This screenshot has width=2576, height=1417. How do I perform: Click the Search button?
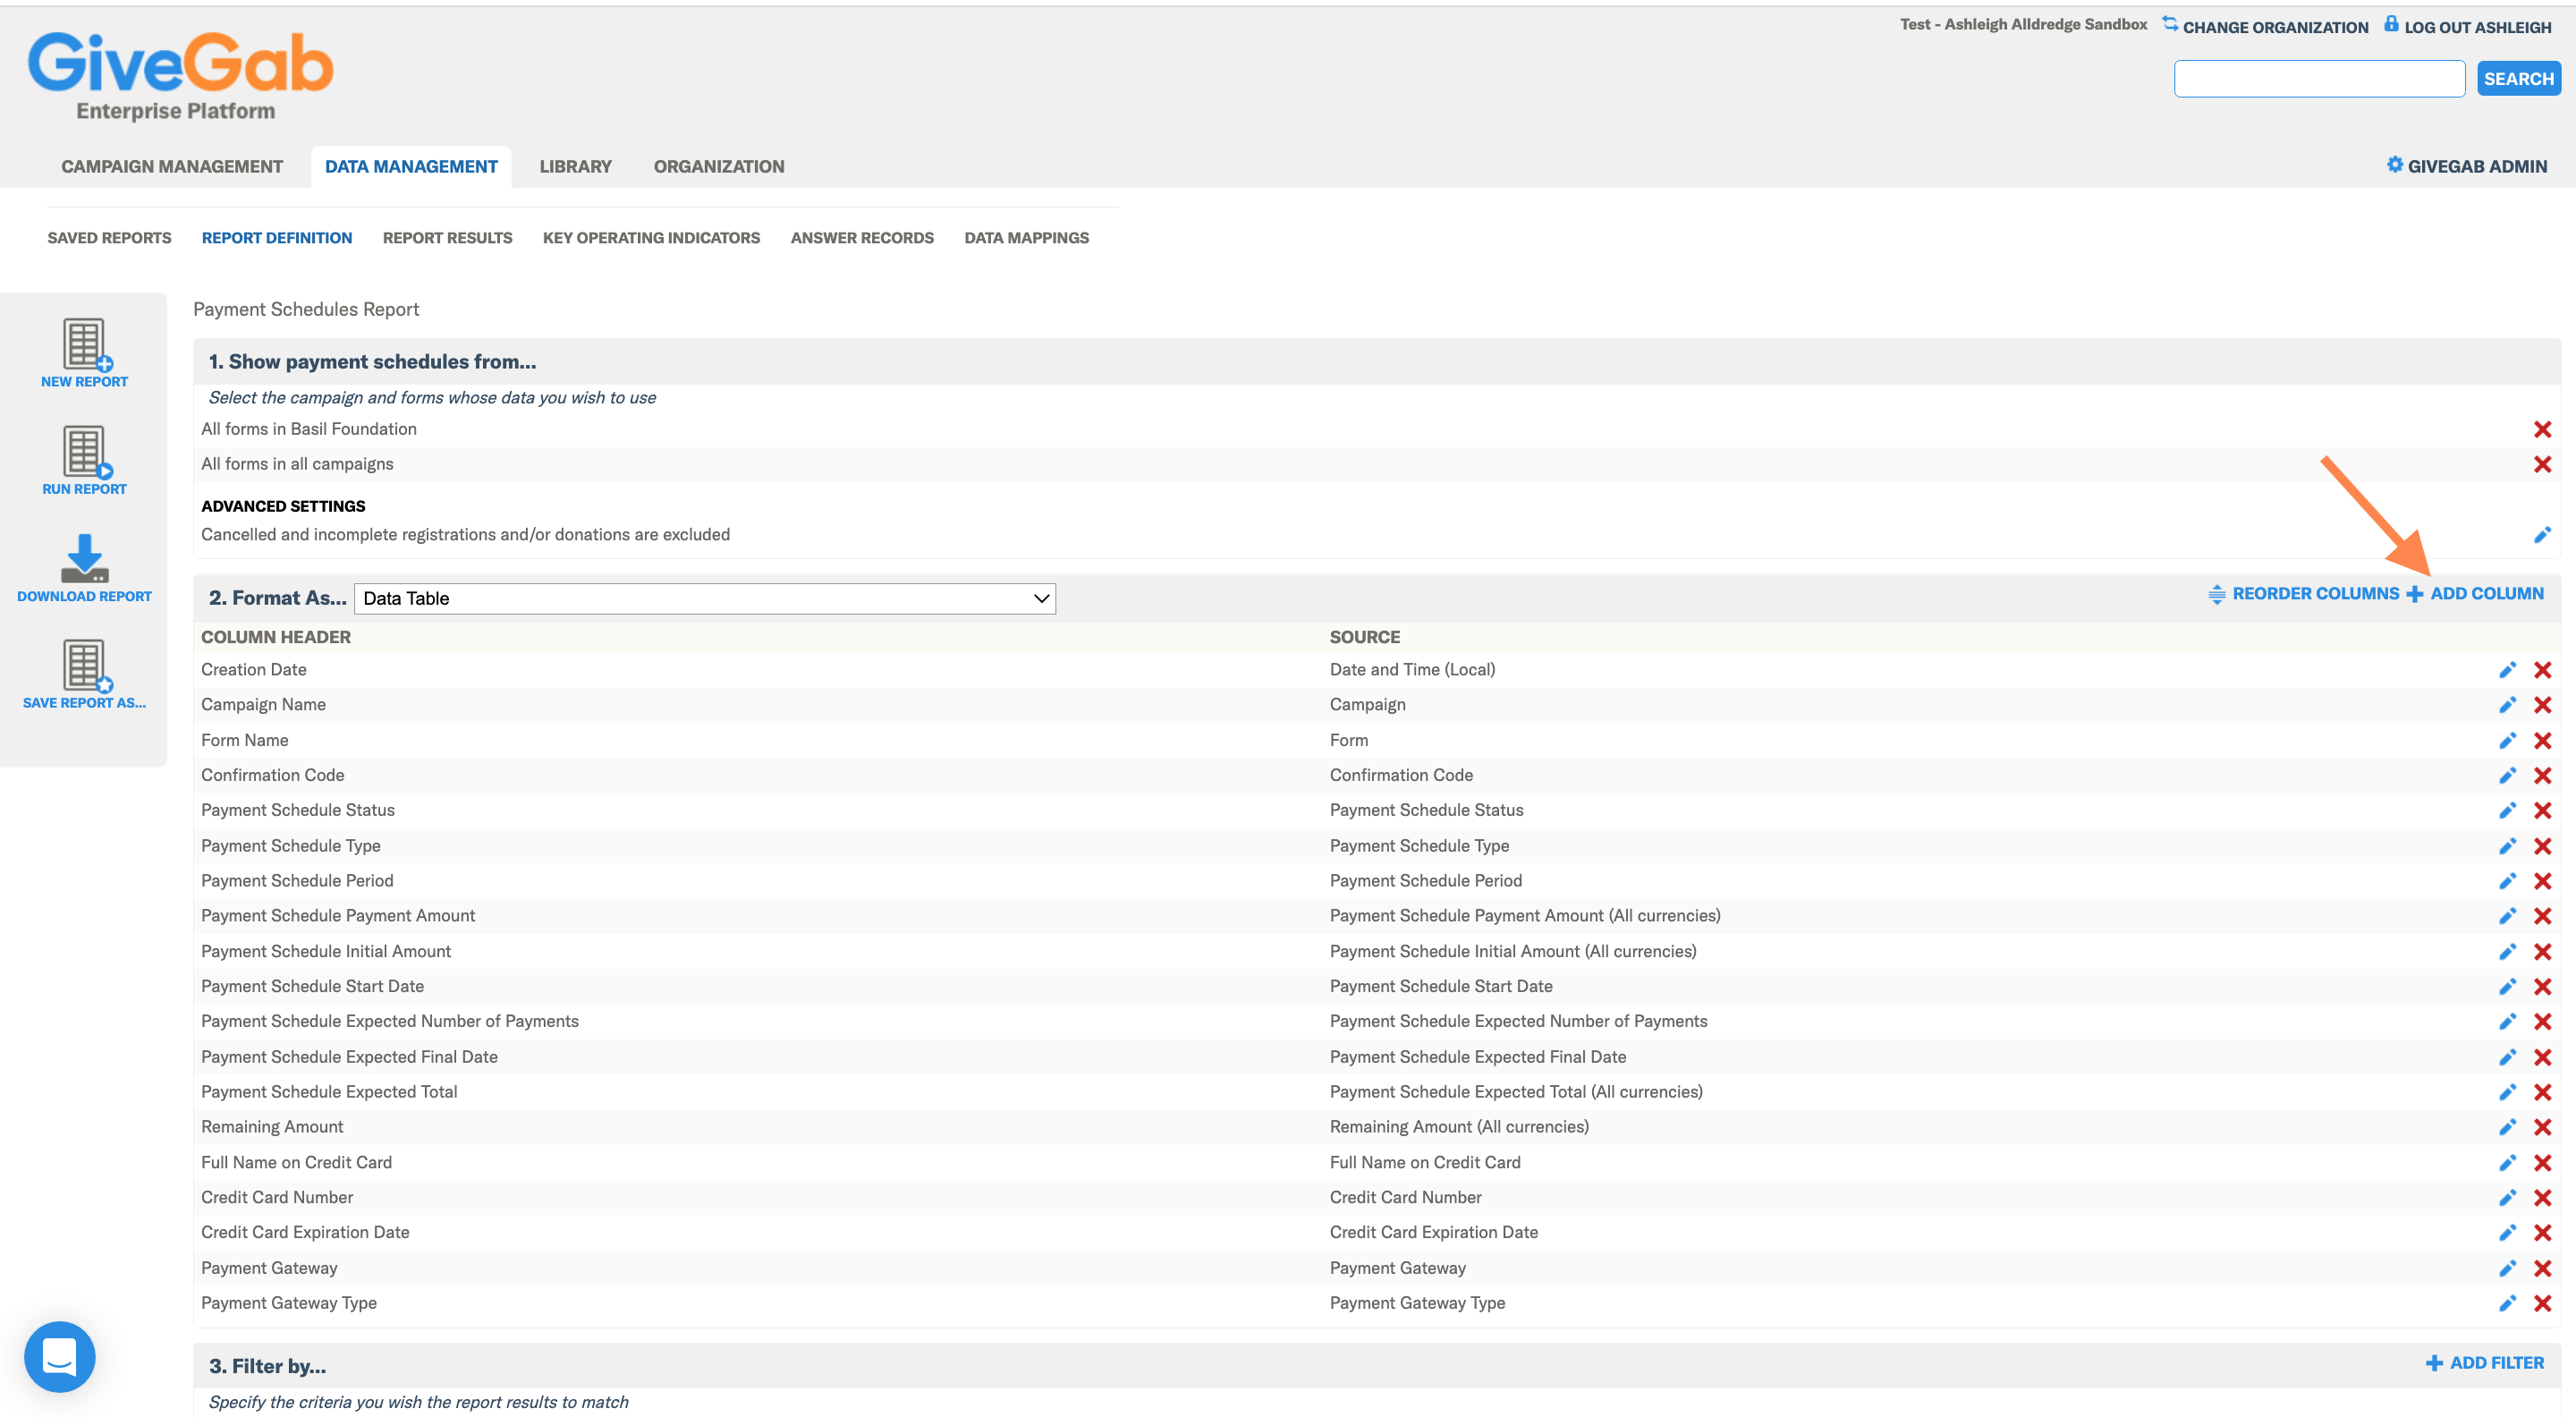point(2518,79)
